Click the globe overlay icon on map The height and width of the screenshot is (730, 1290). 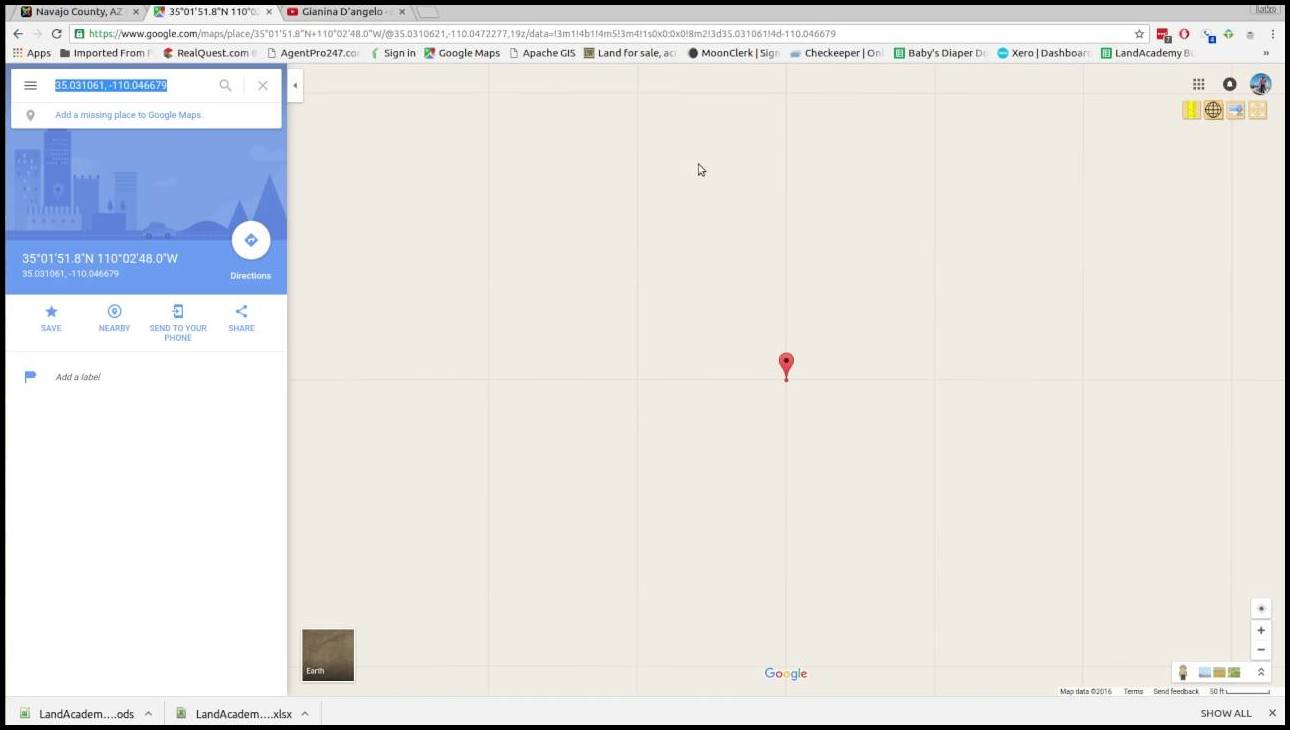(1213, 110)
